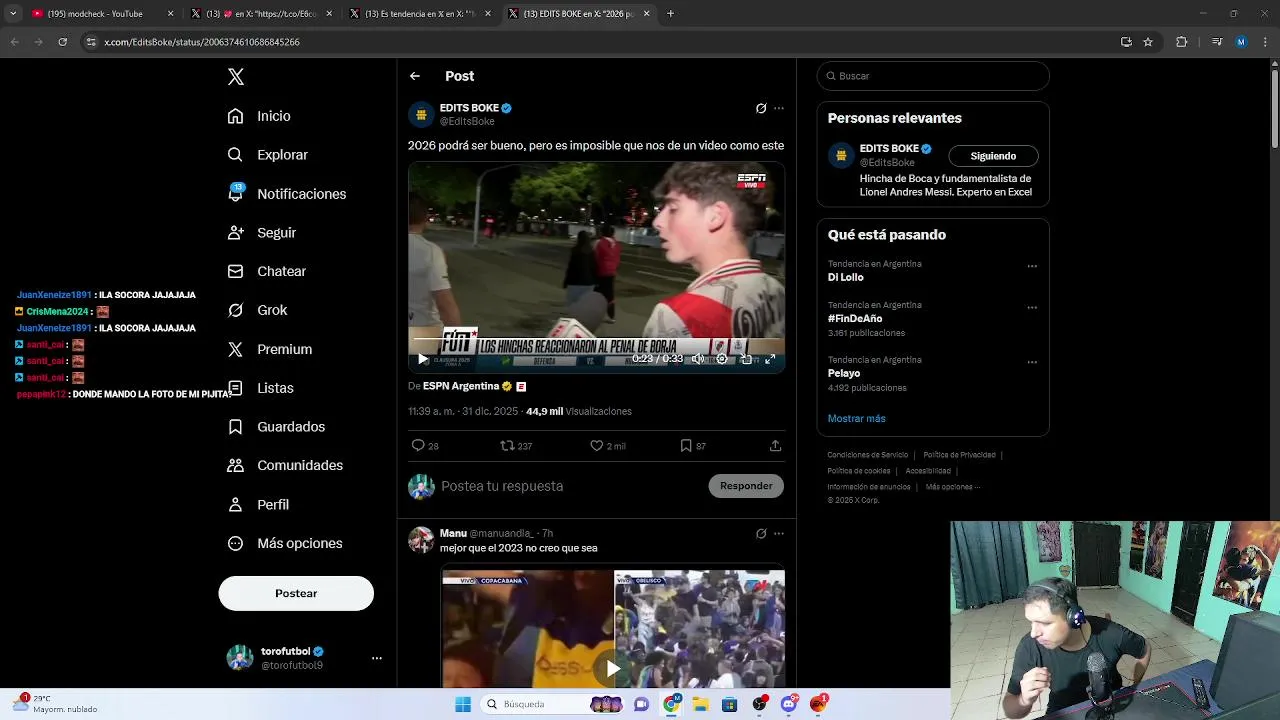Bookmark the post with 87 saves

pyautogui.click(x=693, y=446)
